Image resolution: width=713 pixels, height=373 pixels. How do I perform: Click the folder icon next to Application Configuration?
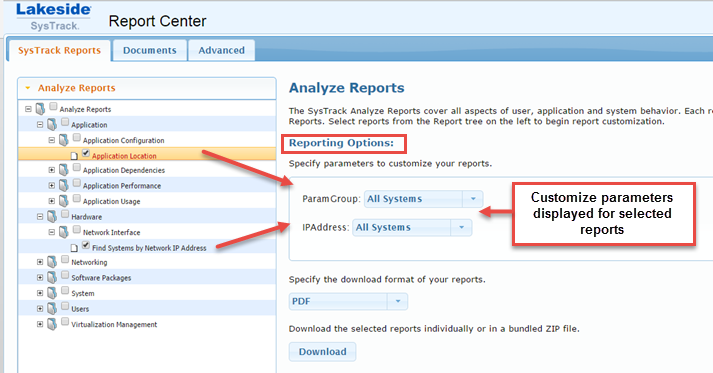[64, 140]
